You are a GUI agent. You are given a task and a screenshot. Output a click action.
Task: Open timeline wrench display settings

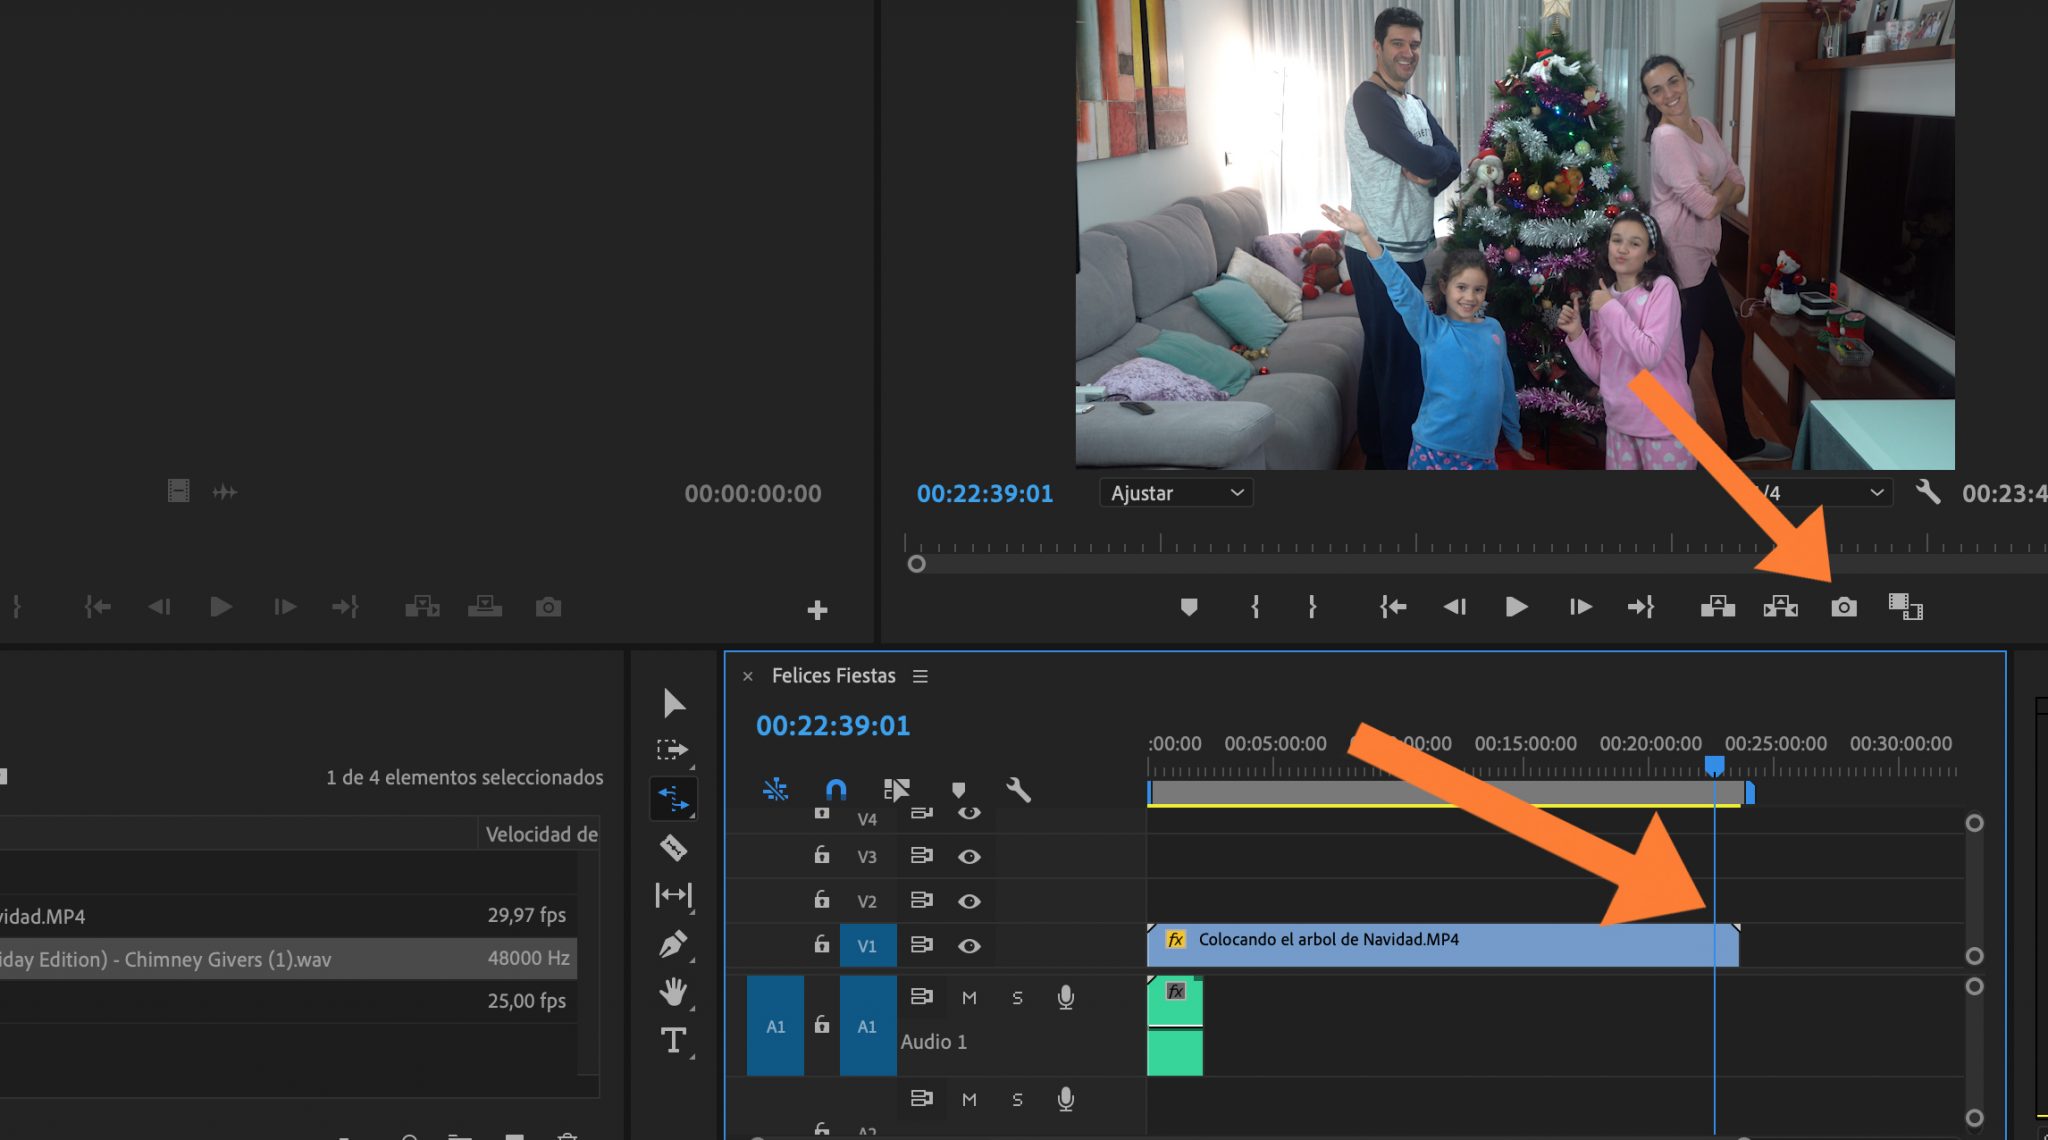[1018, 790]
